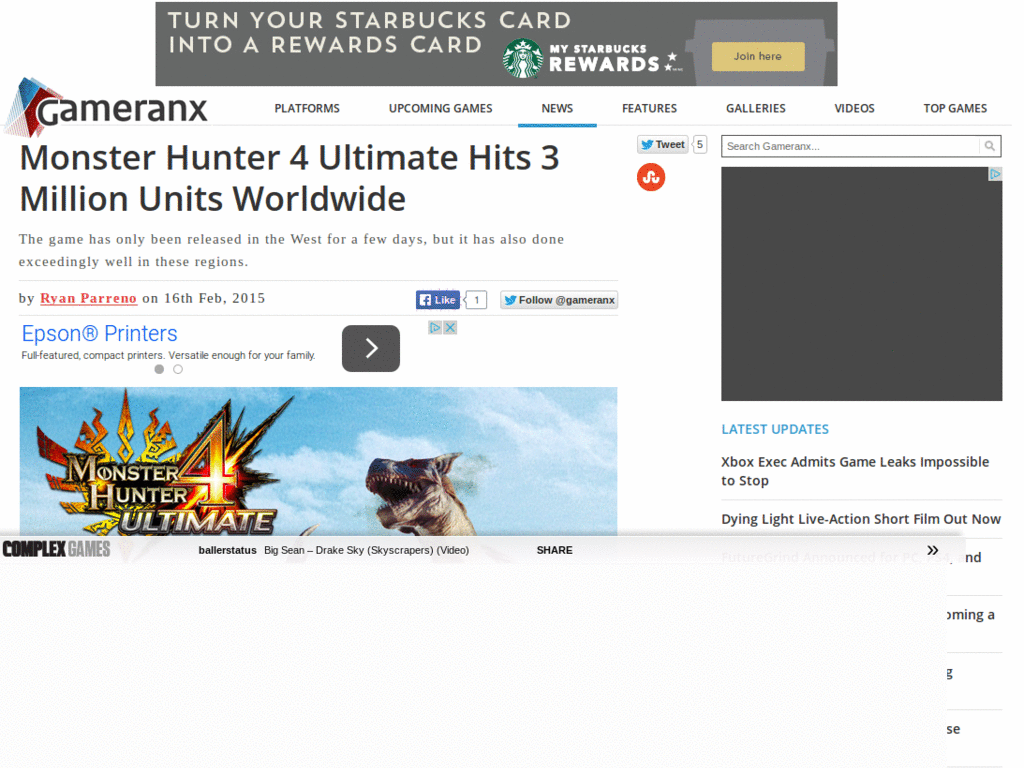Viewport: 1024px width, 768px height.
Task: Open the Platforms menu
Action: [x=307, y=108]
